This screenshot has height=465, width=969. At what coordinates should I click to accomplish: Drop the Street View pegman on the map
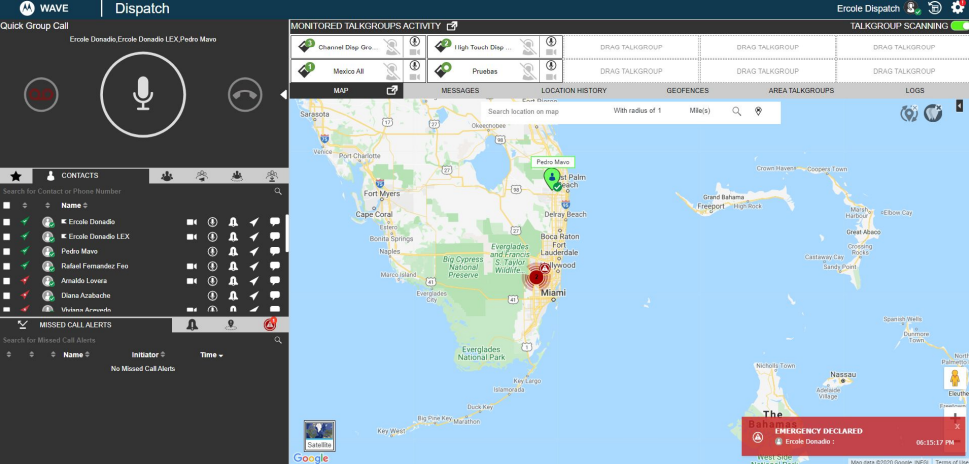tap(955, 378)
